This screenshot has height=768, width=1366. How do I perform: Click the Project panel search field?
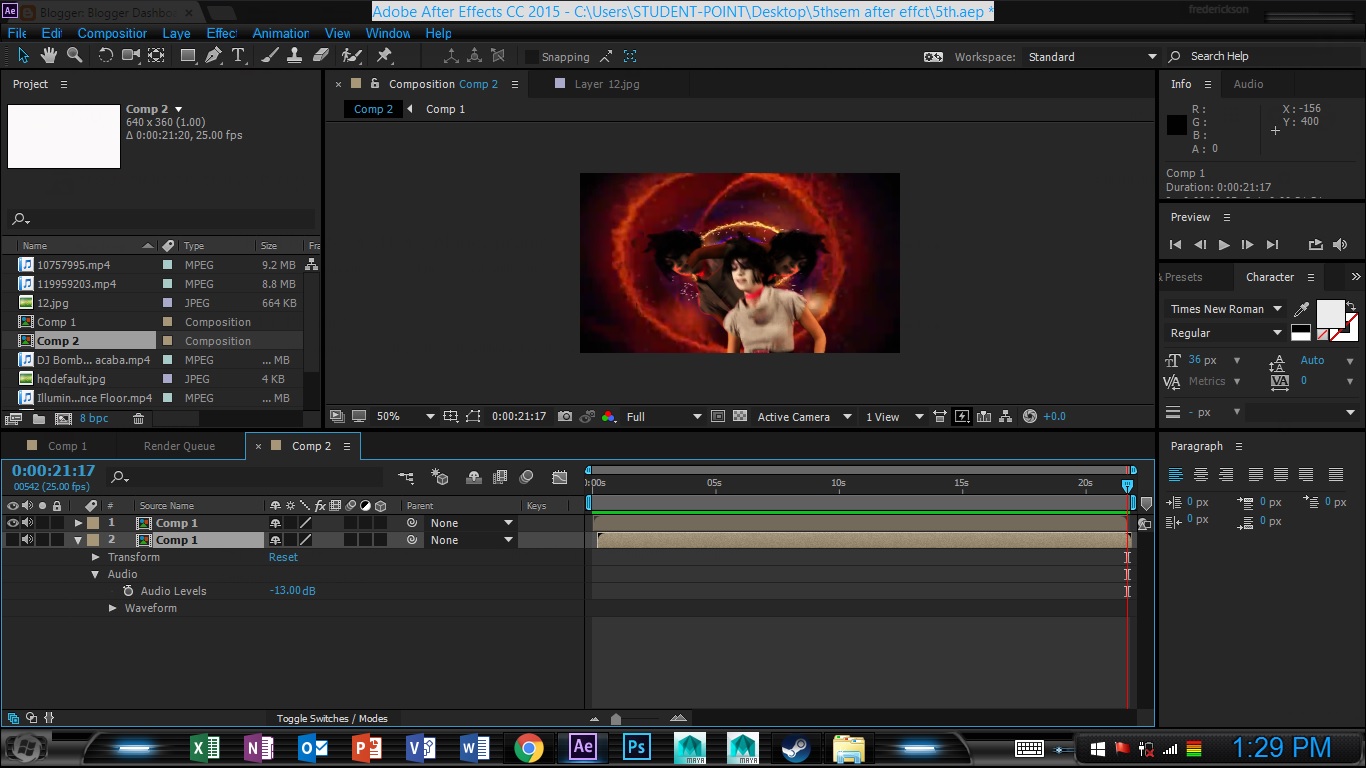[x=161, y=219]
